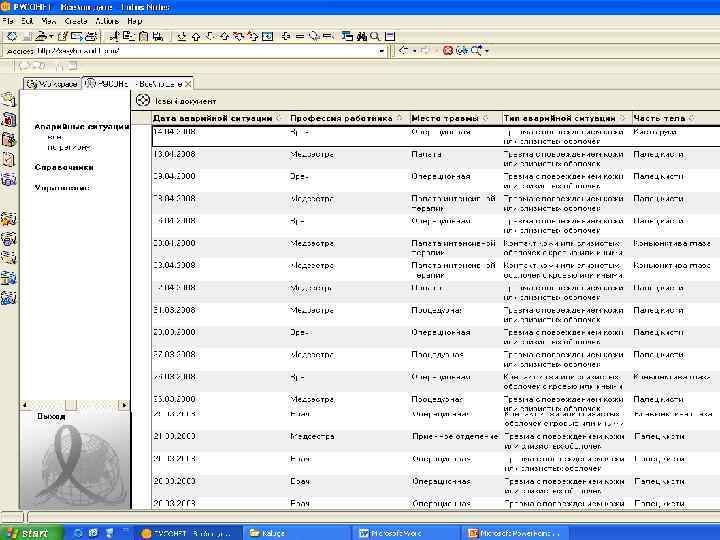
Task: Open the dropdown next to the Back arrow
Action: pos(414,51)
